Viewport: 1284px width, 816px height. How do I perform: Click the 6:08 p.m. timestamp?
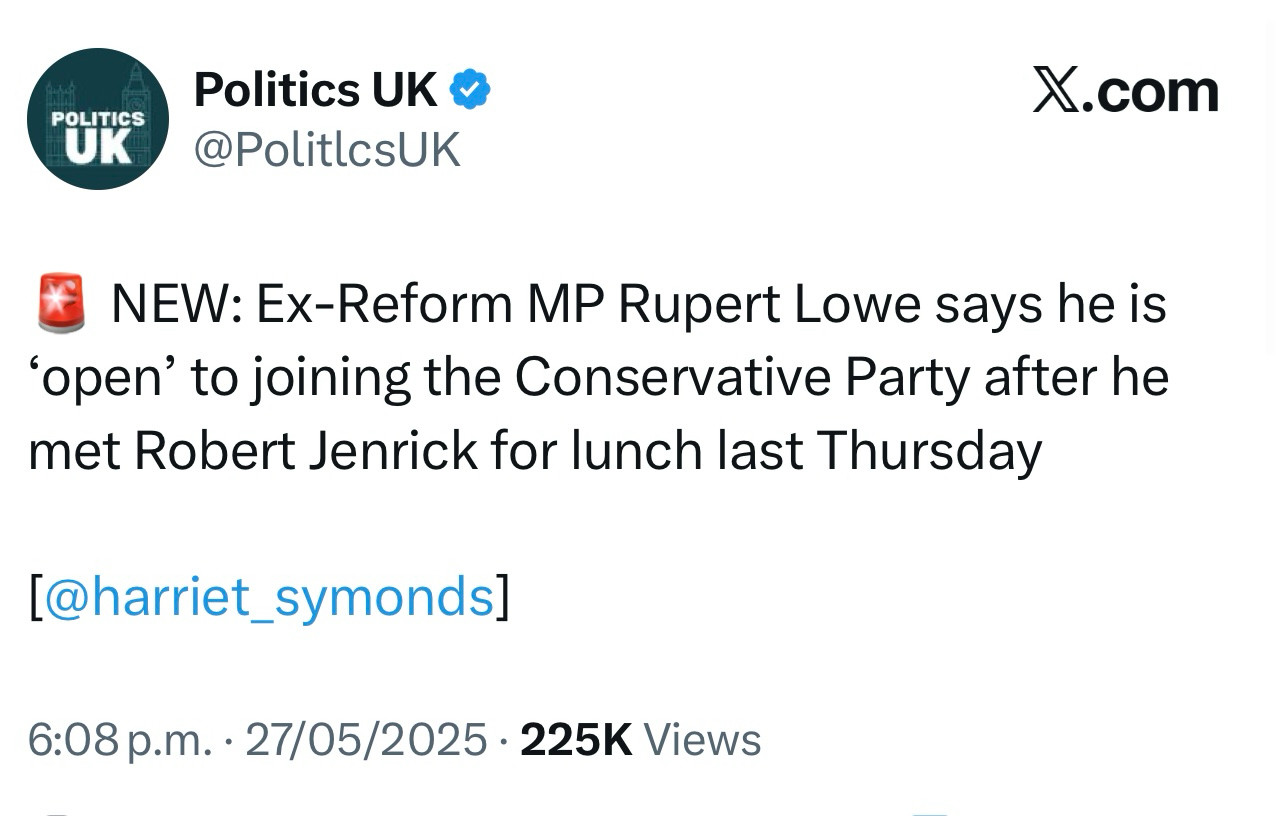tap(120, 740)
